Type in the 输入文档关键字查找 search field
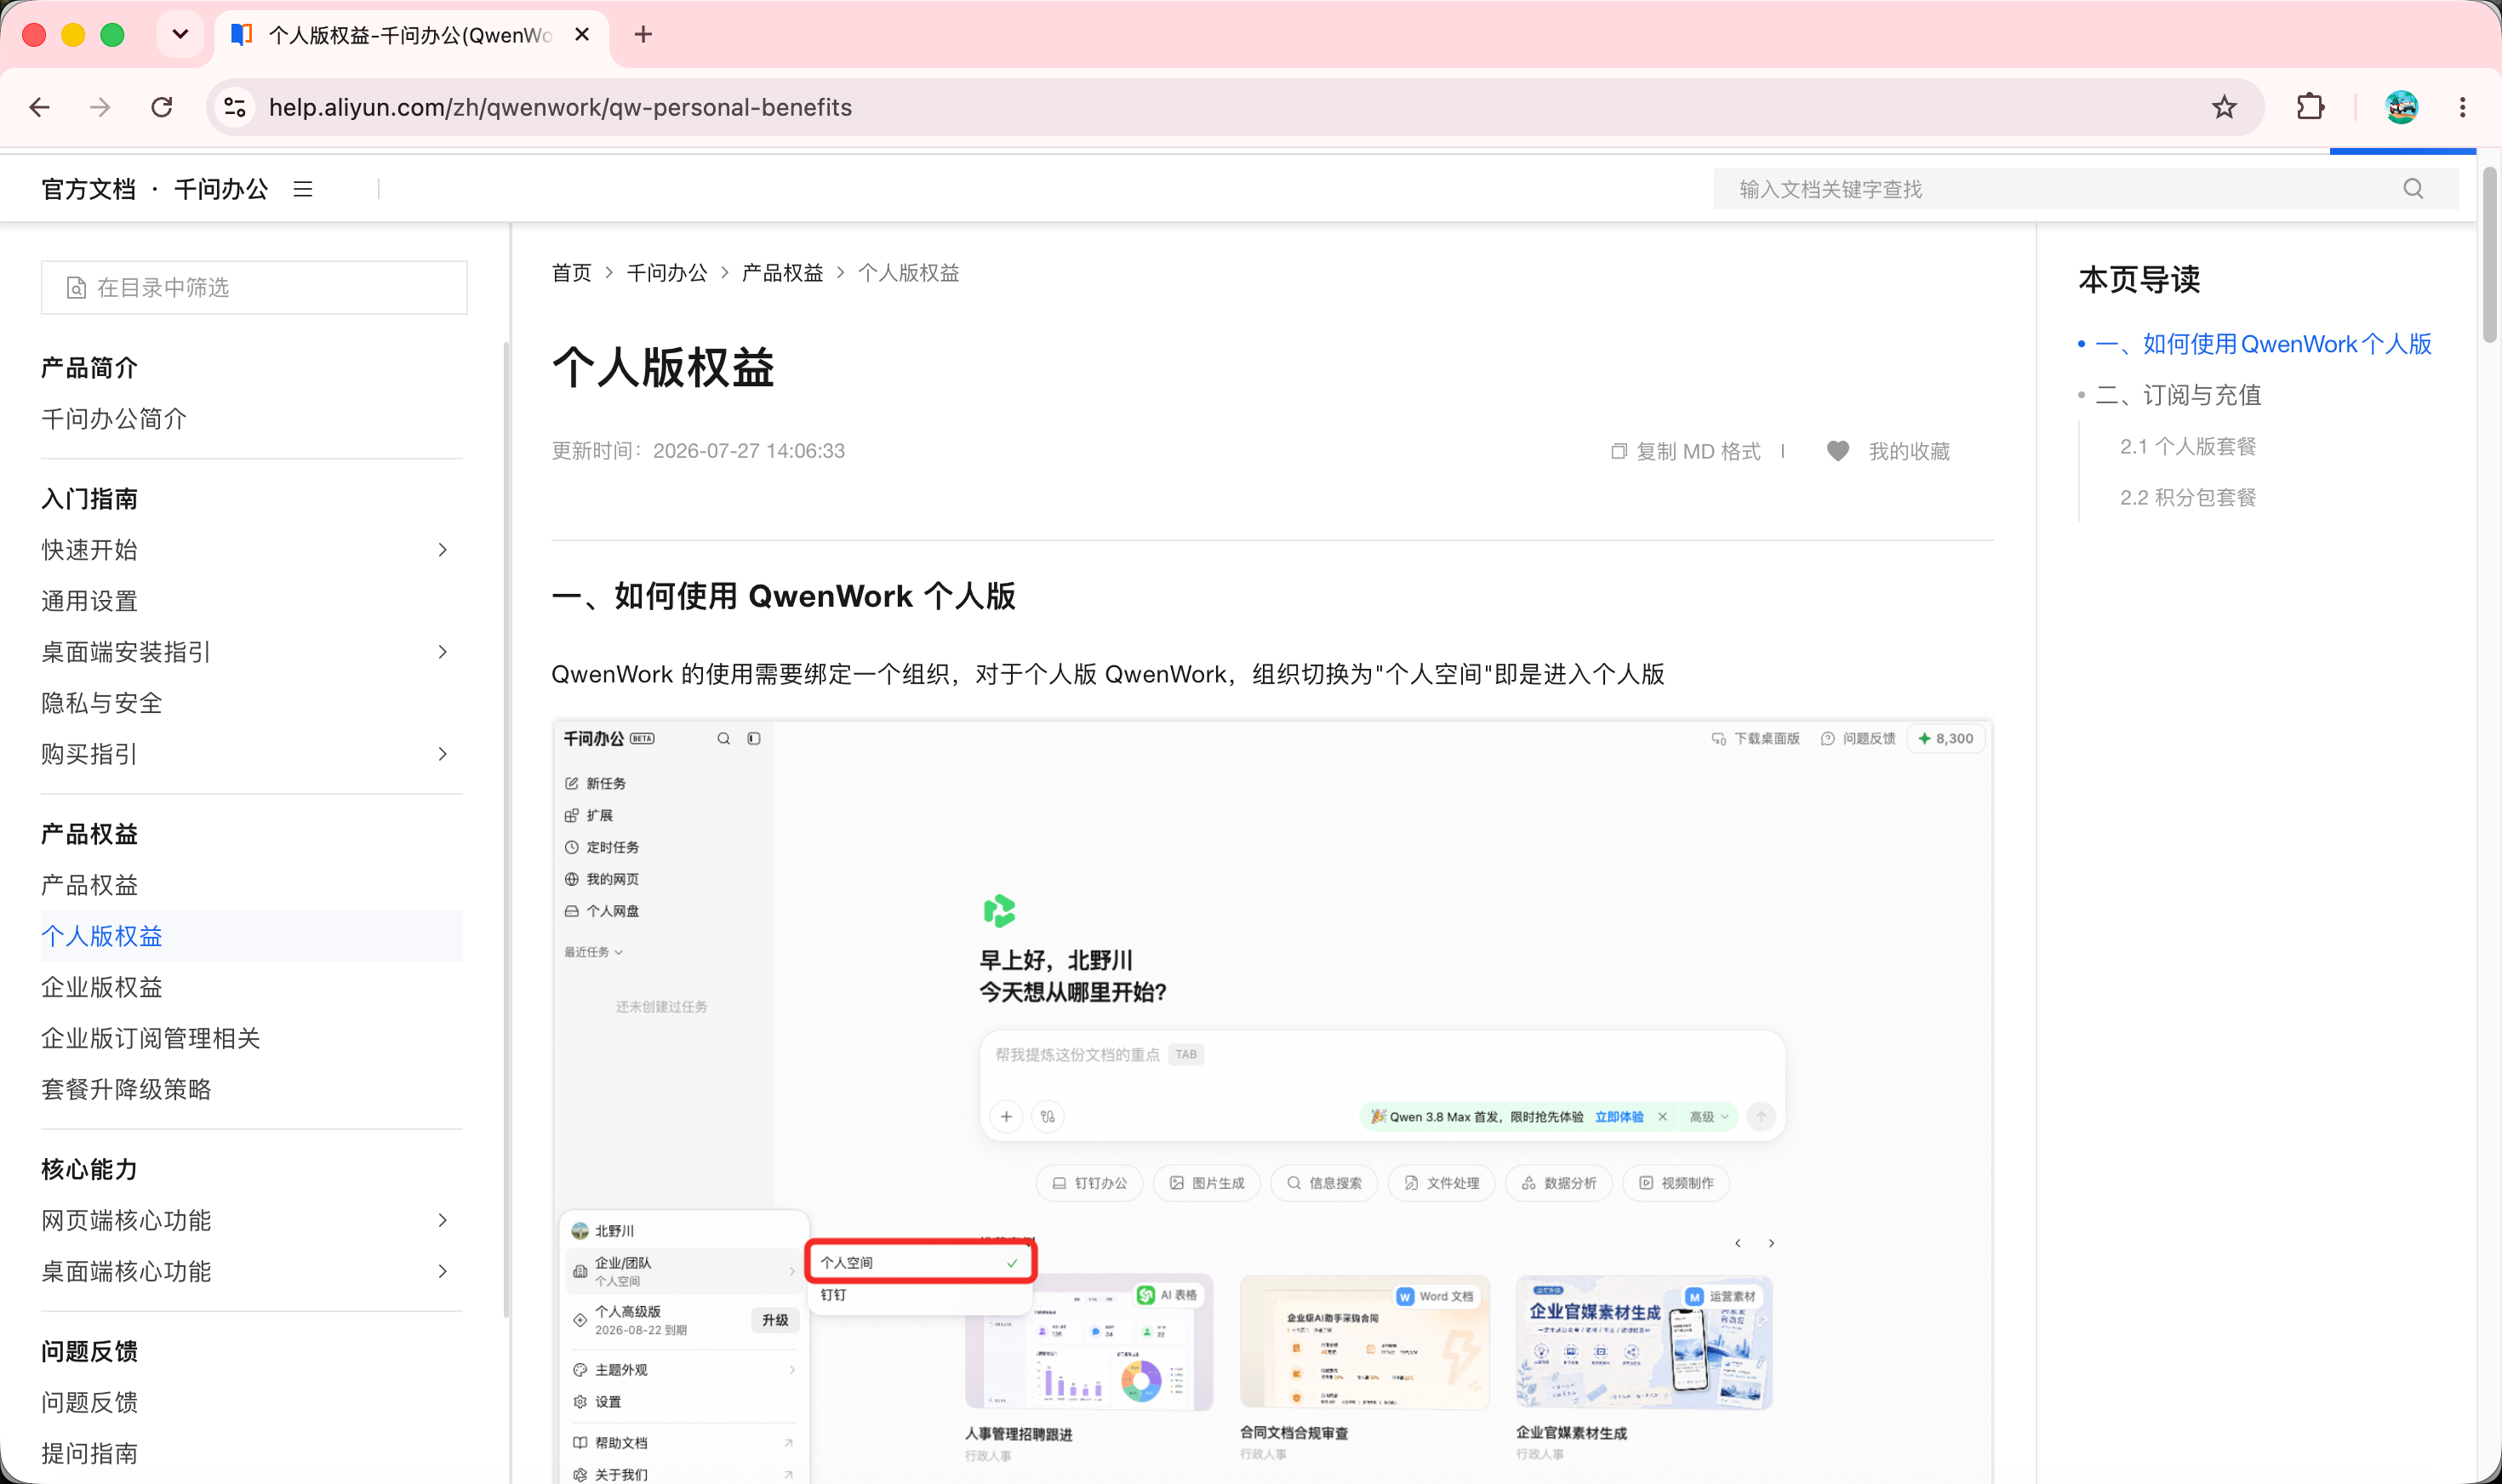Viewport: 2502px width, 1484px height. point(2086,189)
